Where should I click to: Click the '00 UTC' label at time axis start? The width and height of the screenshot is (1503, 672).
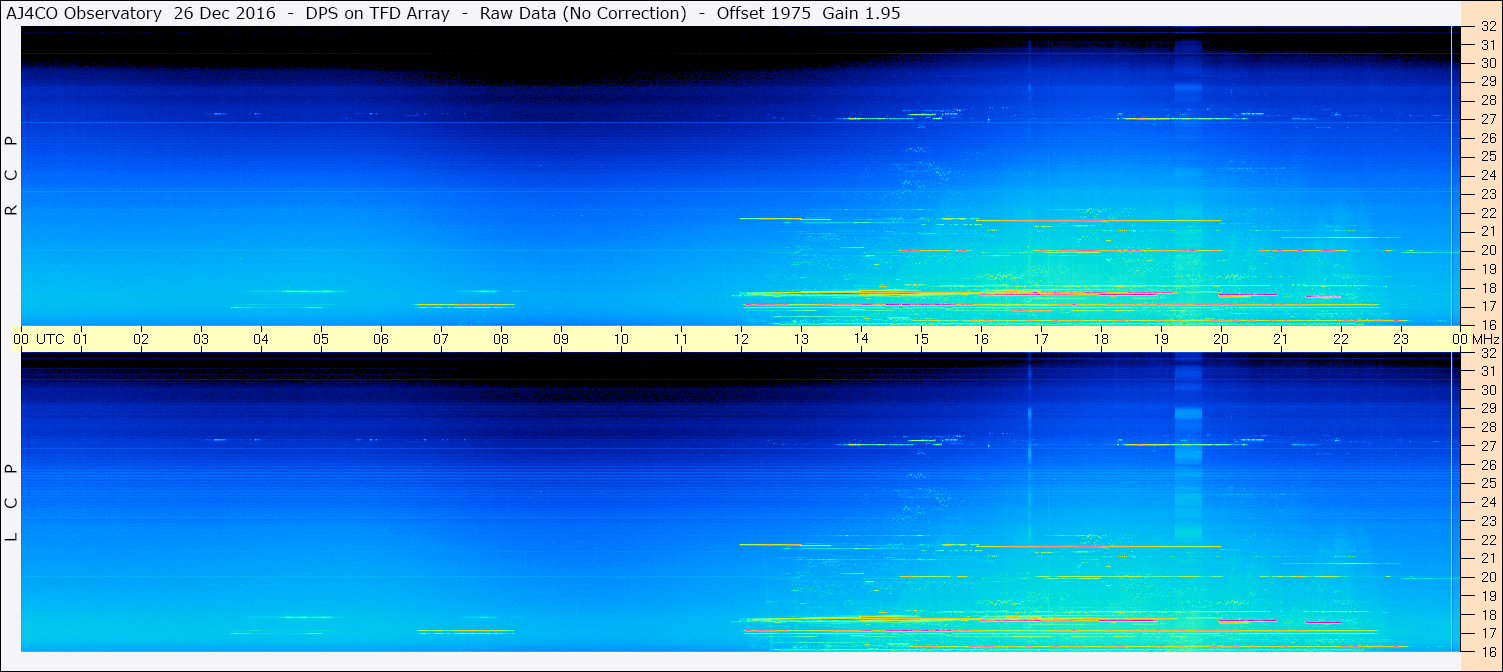[39, 339]
